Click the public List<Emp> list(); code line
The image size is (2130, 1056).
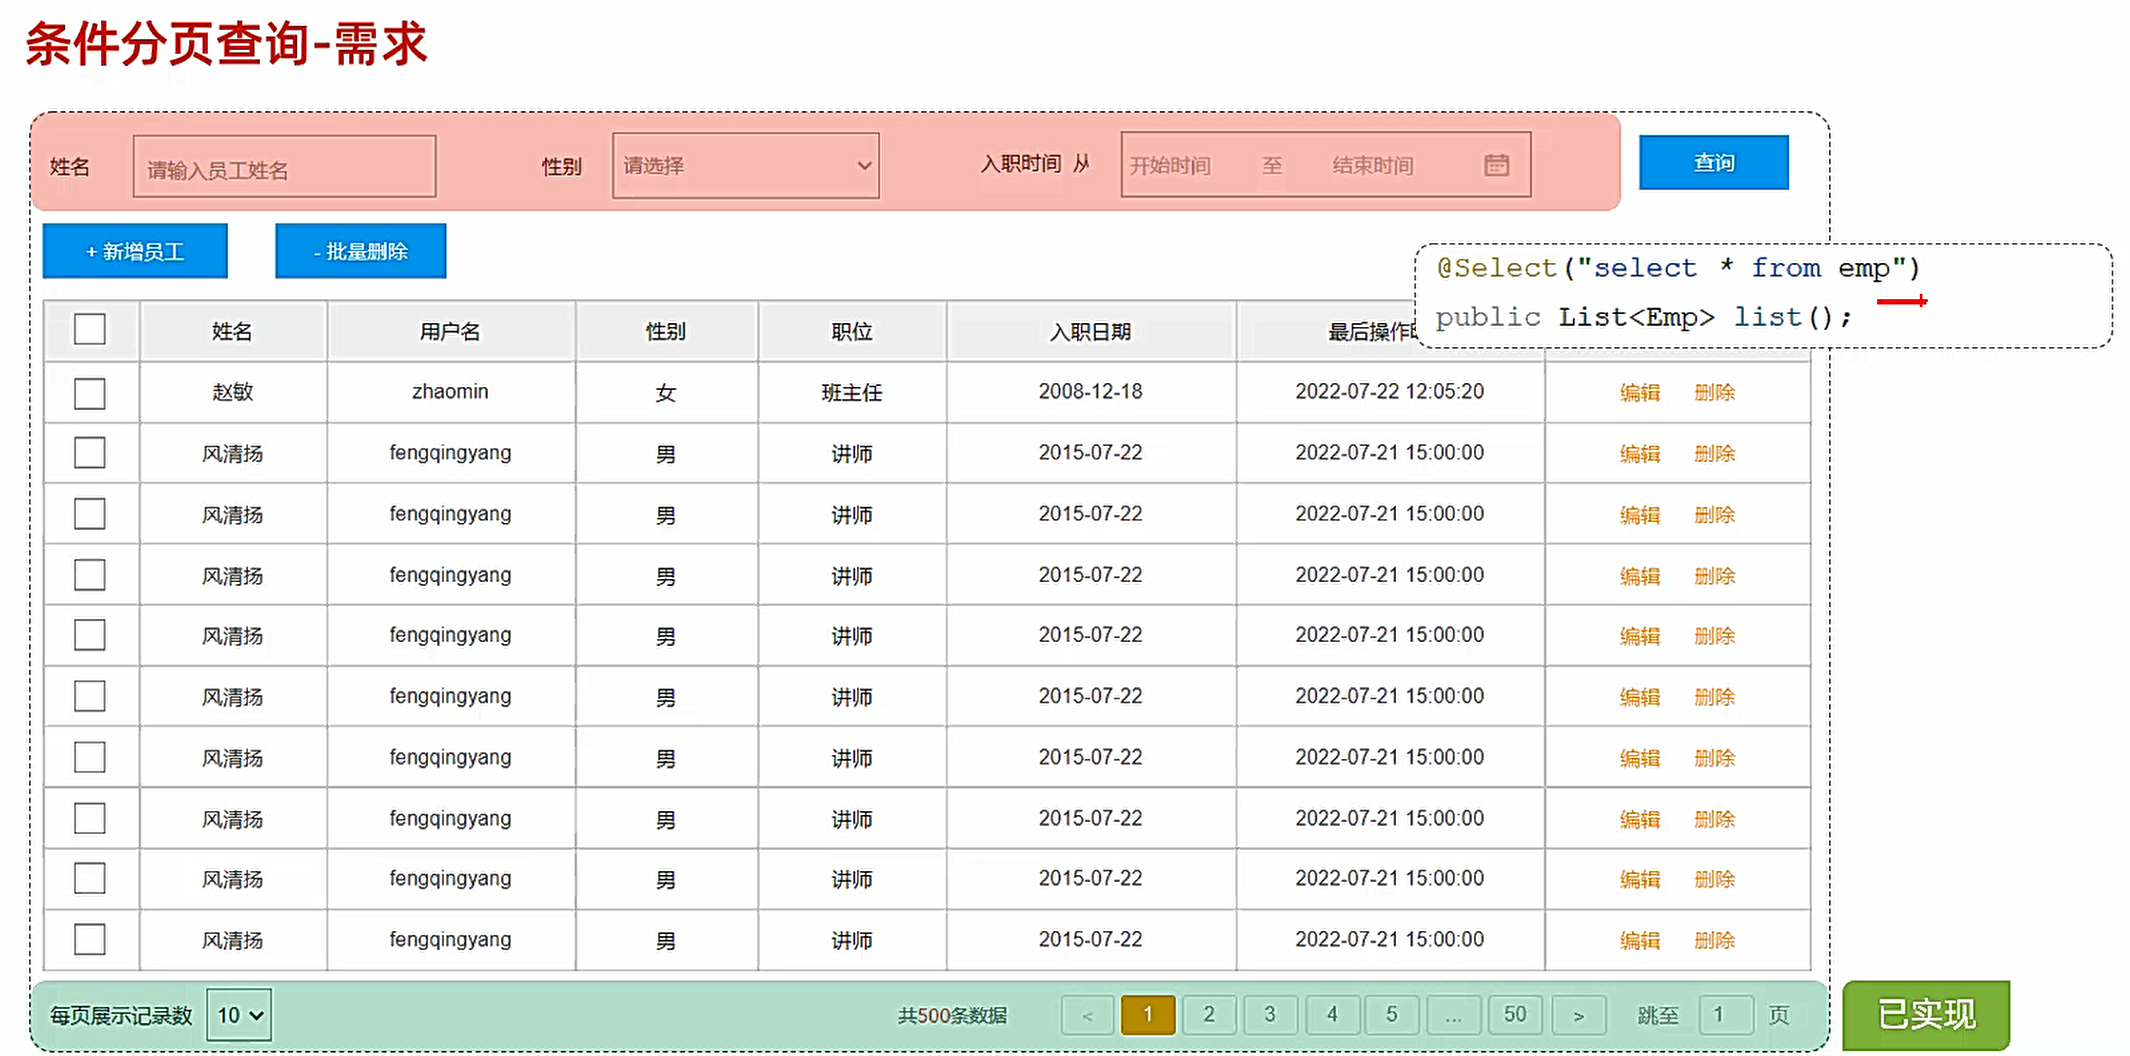click(1643, 317)
